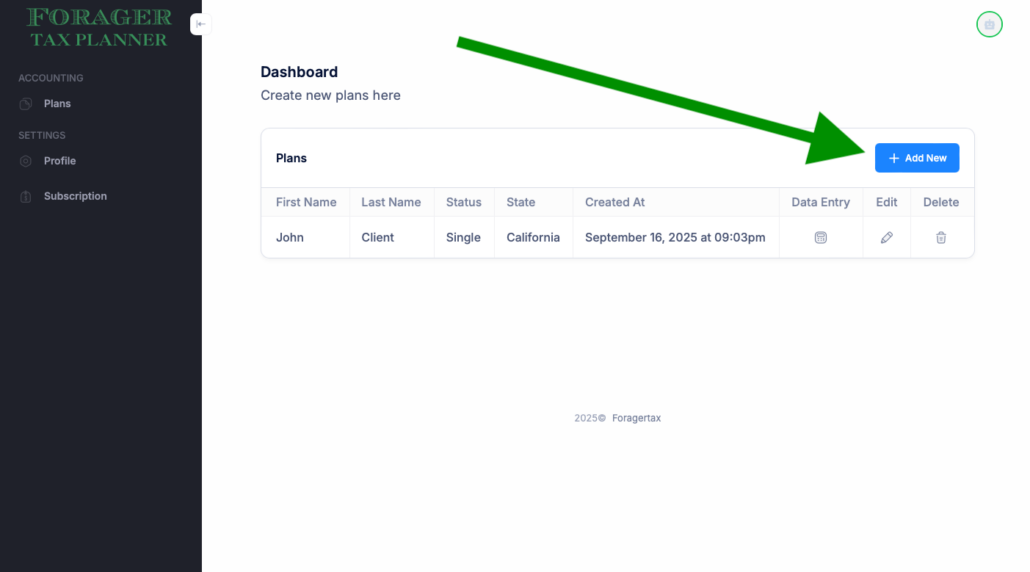1030x572 pixels.
Task: Click the State column header
Action: (521, 202)
